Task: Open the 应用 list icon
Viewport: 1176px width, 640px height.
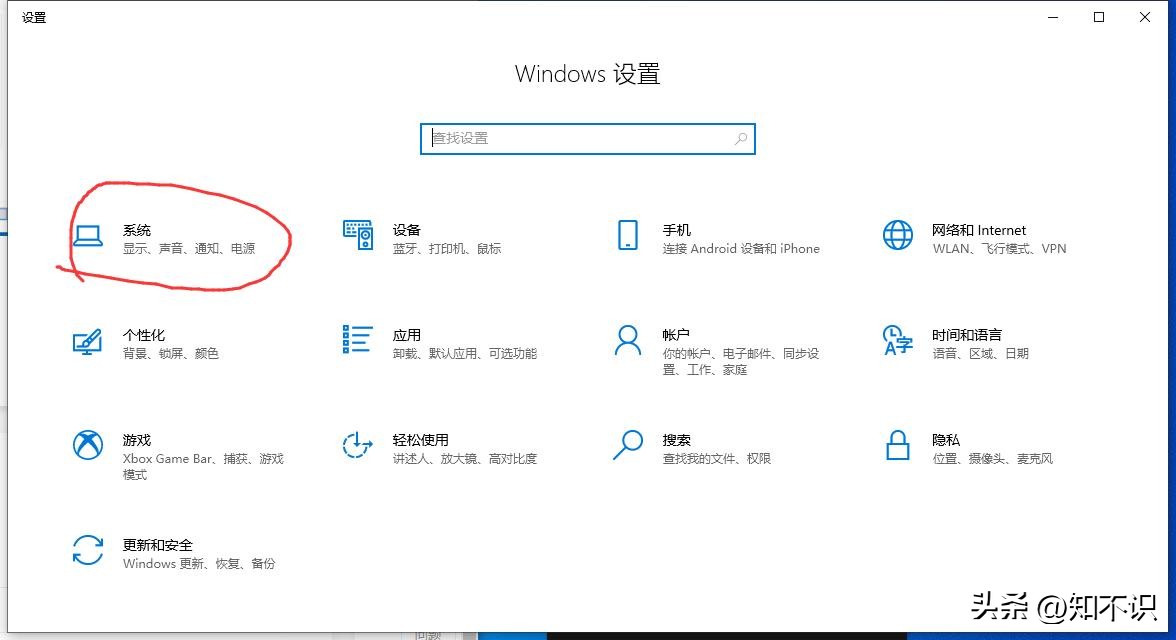Action: pos(358,340)
